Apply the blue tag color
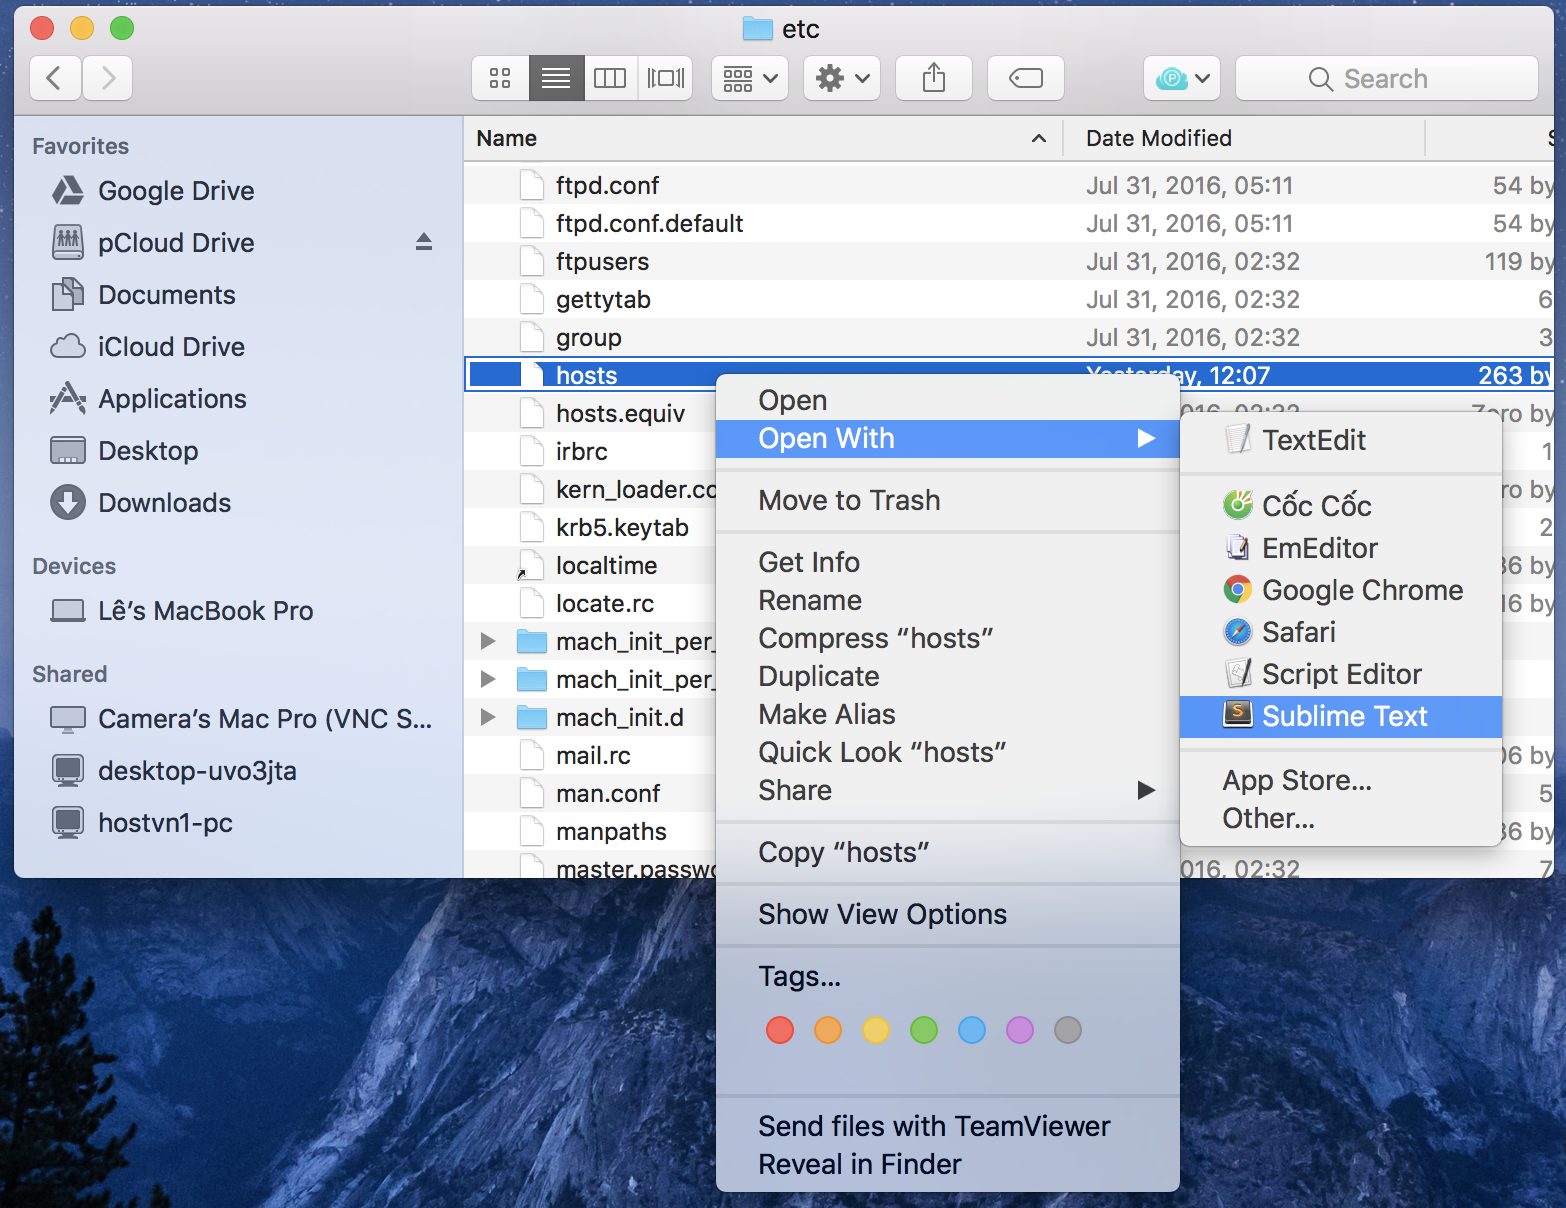 coord(972,1030)
